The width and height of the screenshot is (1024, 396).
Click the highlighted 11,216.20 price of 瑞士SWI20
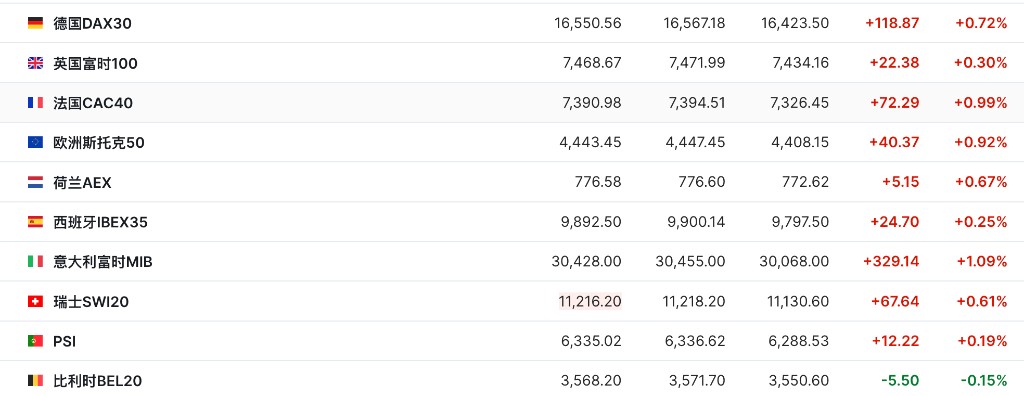[590, 301]
